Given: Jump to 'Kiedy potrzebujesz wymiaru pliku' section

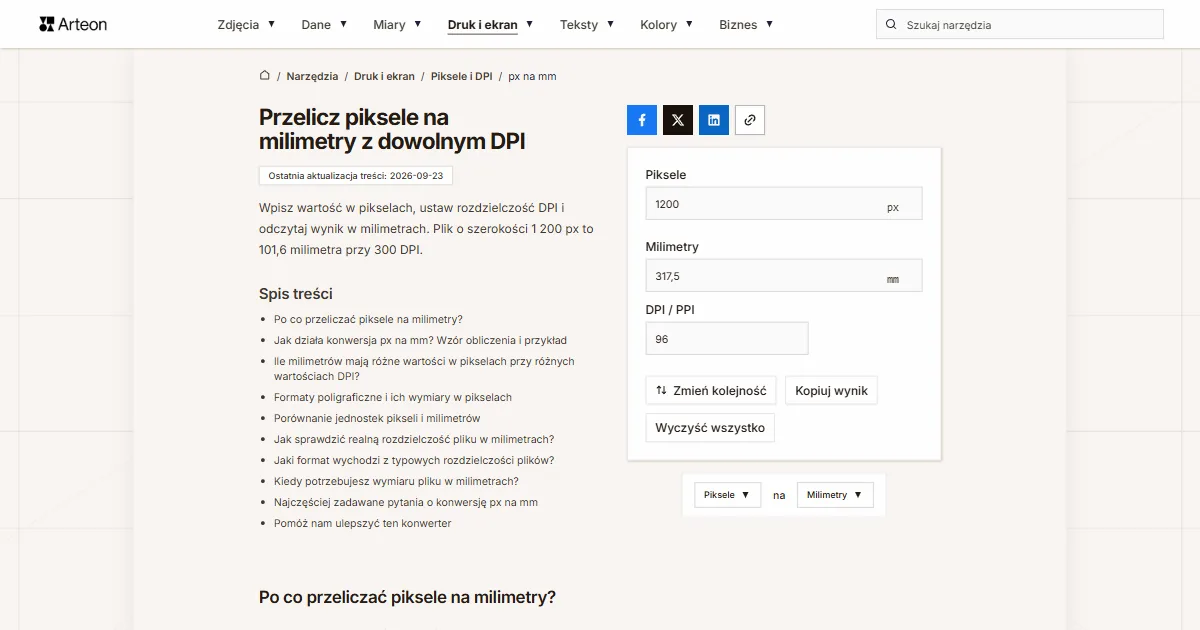Looking at the screenshot, I should click(396, 481).
